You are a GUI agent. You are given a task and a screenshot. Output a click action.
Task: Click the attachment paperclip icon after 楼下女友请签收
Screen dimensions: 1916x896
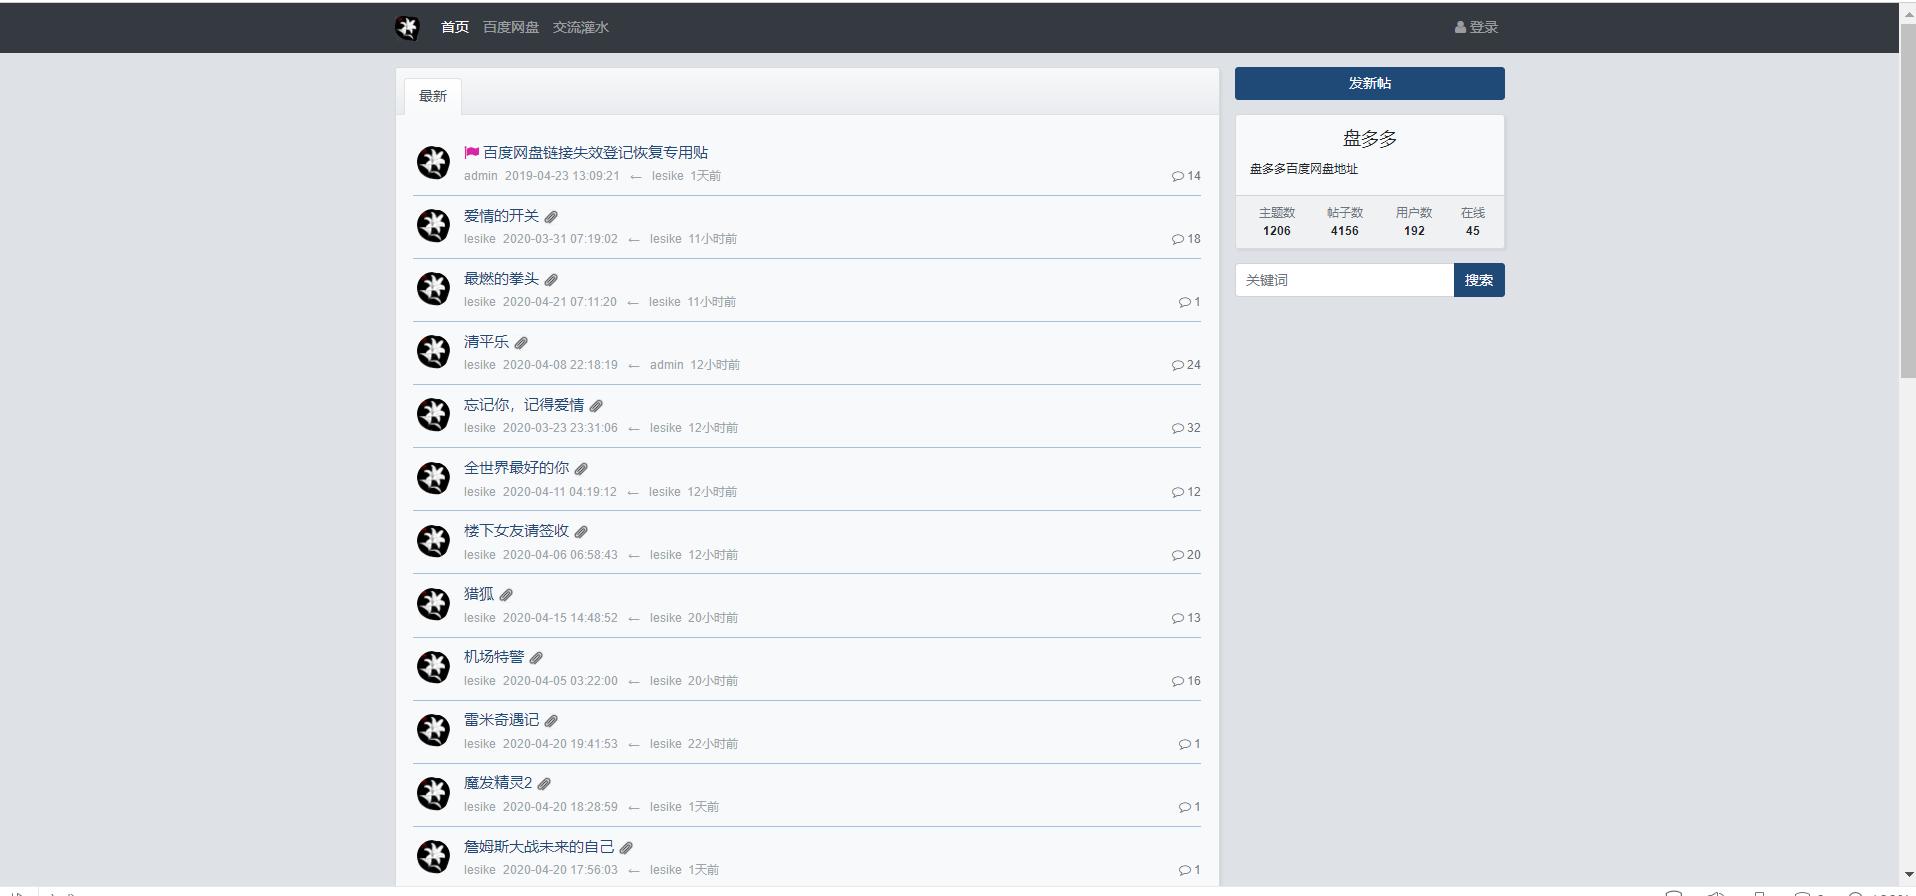(x=581, y=532)
